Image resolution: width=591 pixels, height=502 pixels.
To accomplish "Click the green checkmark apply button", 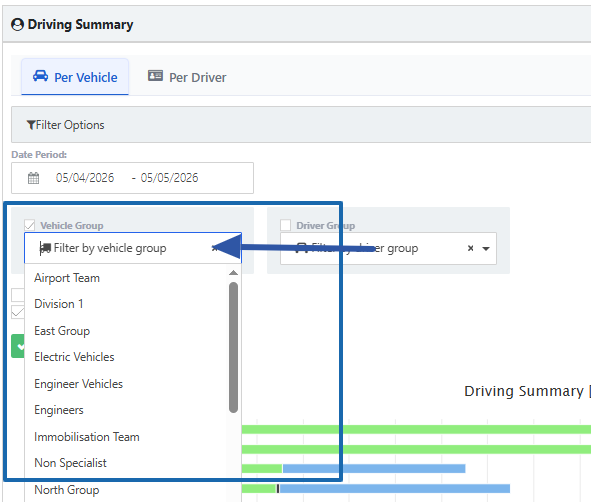I will pos(18,346).
